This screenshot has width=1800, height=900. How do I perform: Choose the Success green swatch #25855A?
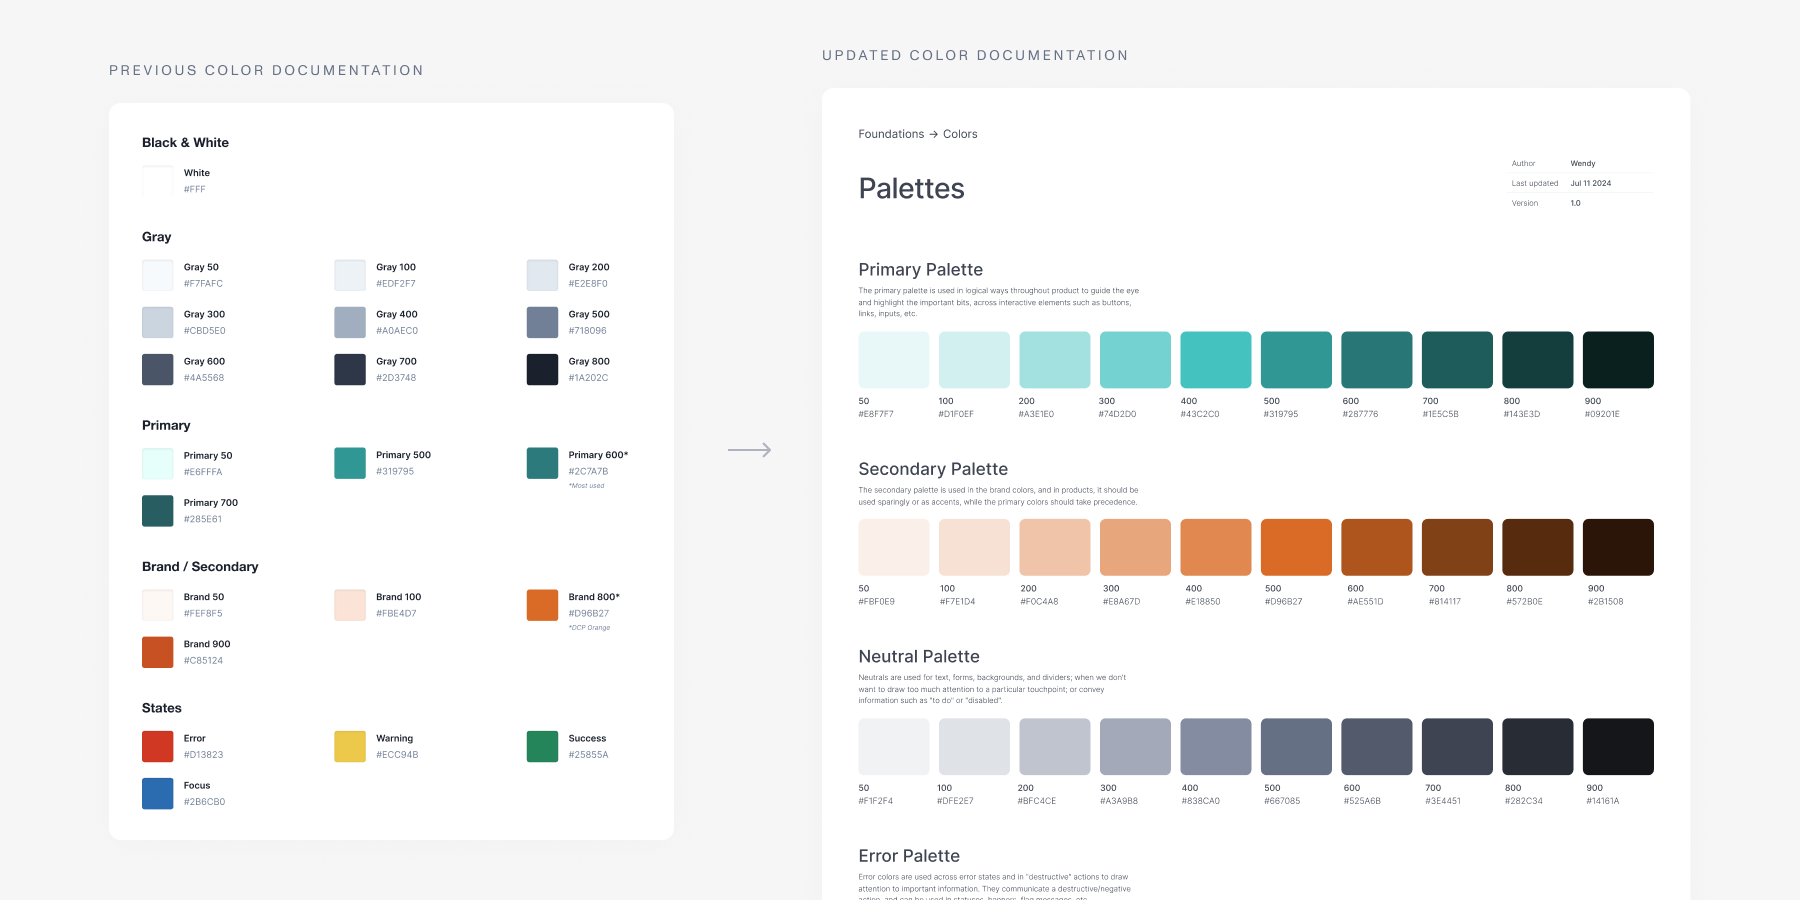[542, 746]
